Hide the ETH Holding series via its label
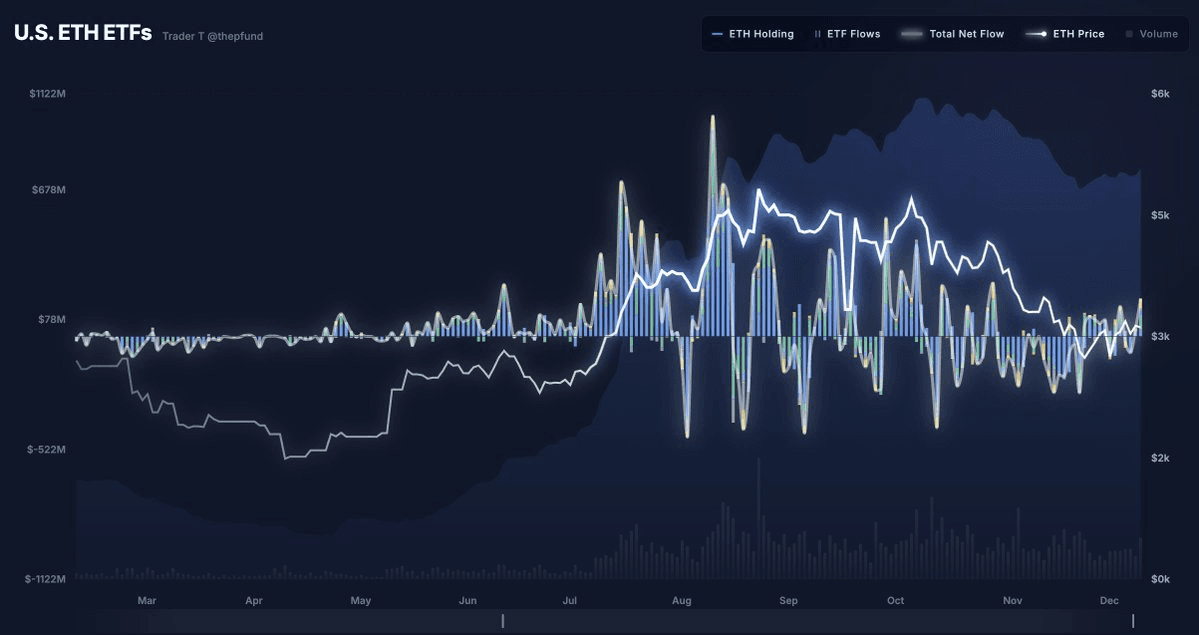 pyautogui.click(x=761, y=34)
